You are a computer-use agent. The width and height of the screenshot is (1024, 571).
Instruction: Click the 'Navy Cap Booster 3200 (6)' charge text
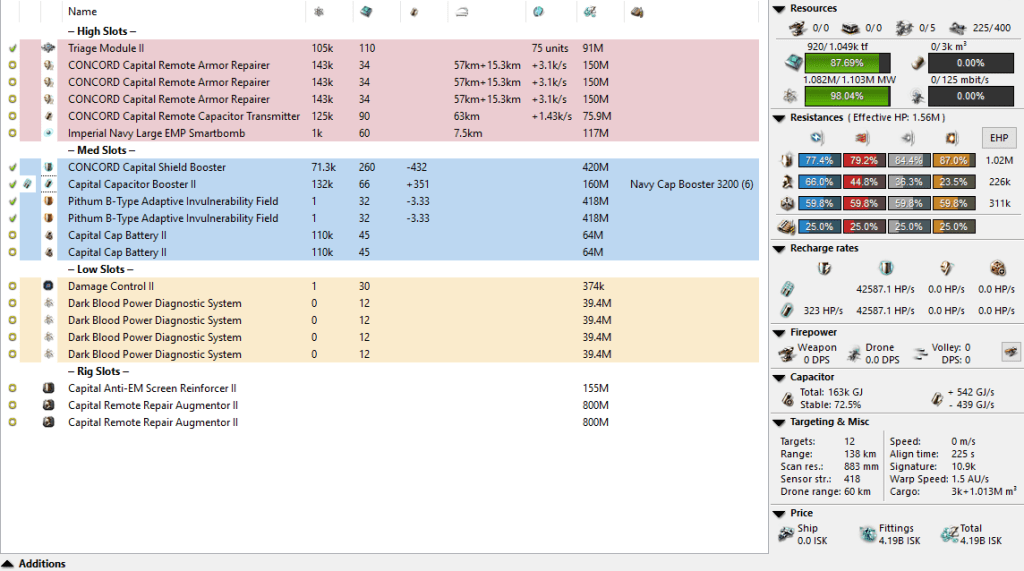click(x=692, y=184)
